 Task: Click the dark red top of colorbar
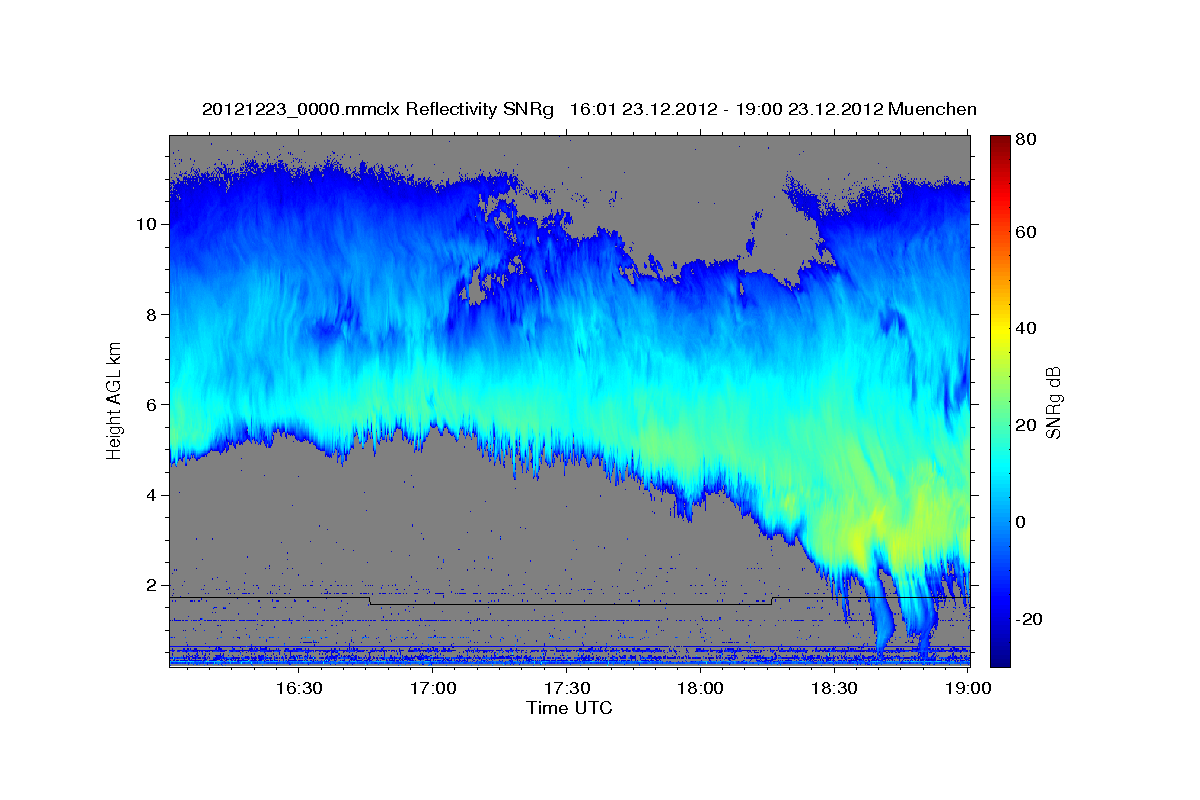(x=1000, y=142)
